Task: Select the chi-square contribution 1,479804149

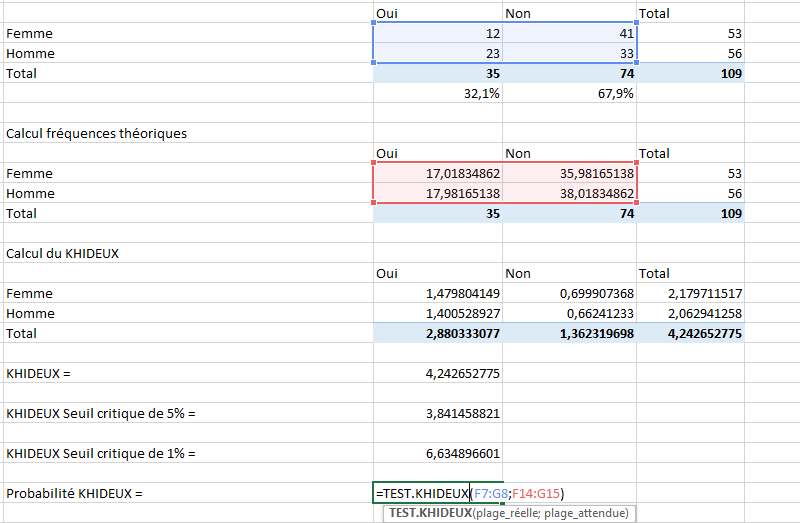Action: point(438,293)
